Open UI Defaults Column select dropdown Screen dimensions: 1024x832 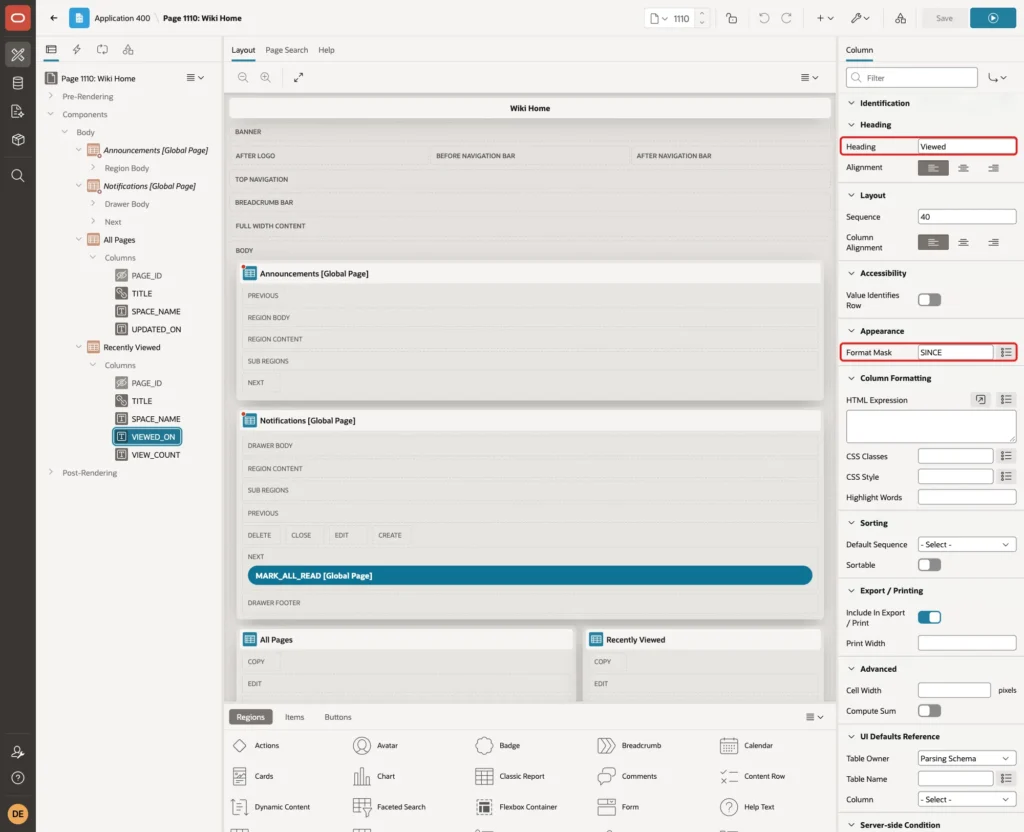pos(967,799)
